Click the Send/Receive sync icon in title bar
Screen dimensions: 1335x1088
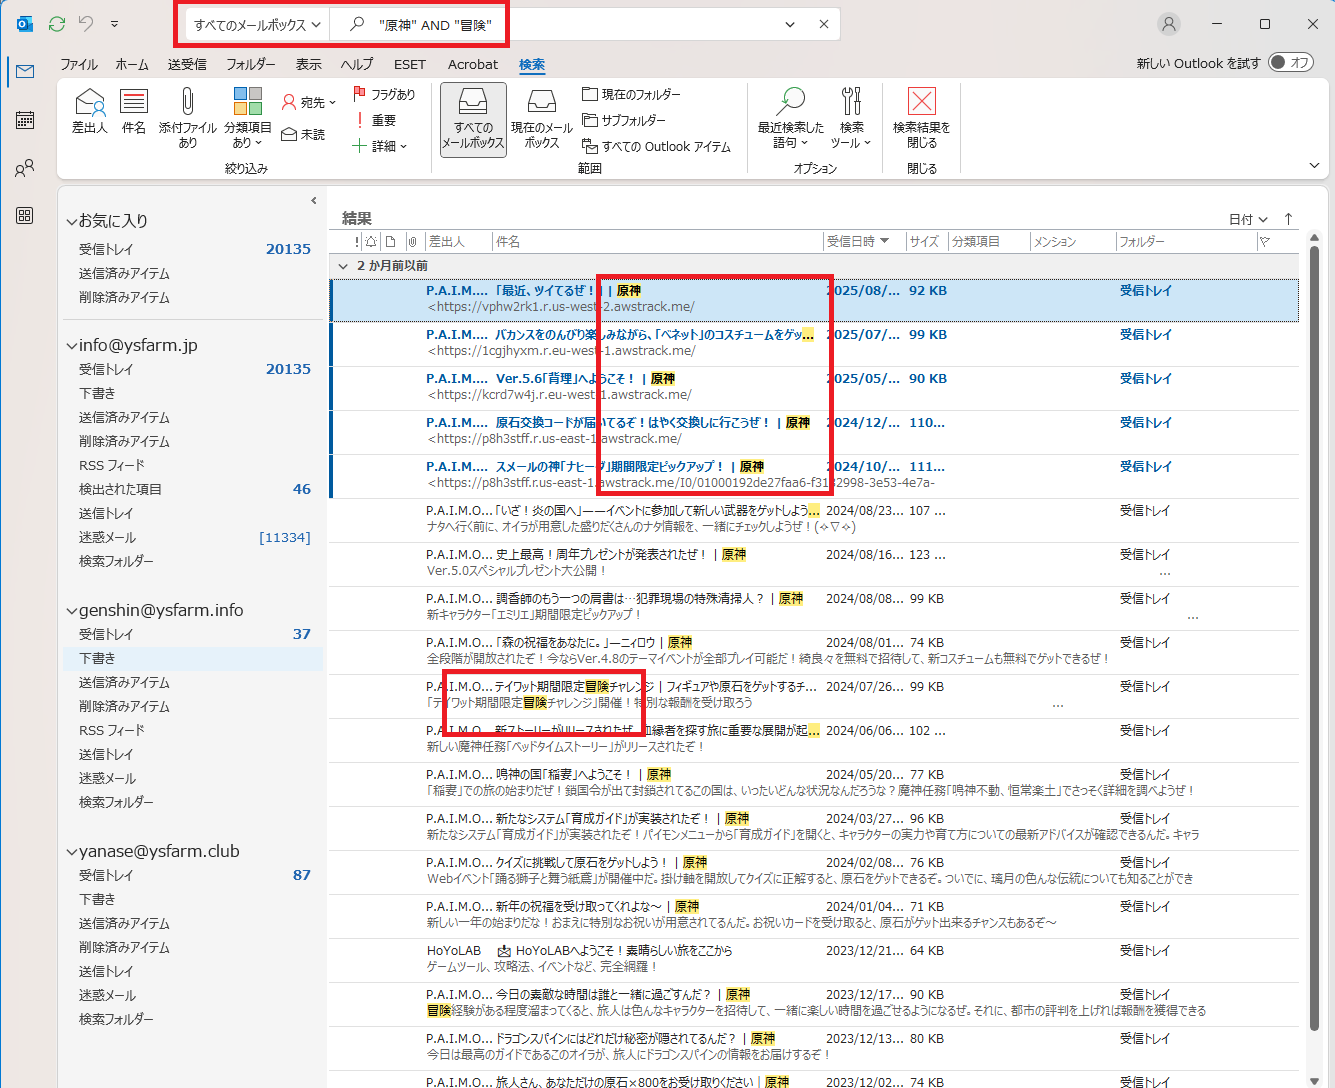tap(57, 24)
